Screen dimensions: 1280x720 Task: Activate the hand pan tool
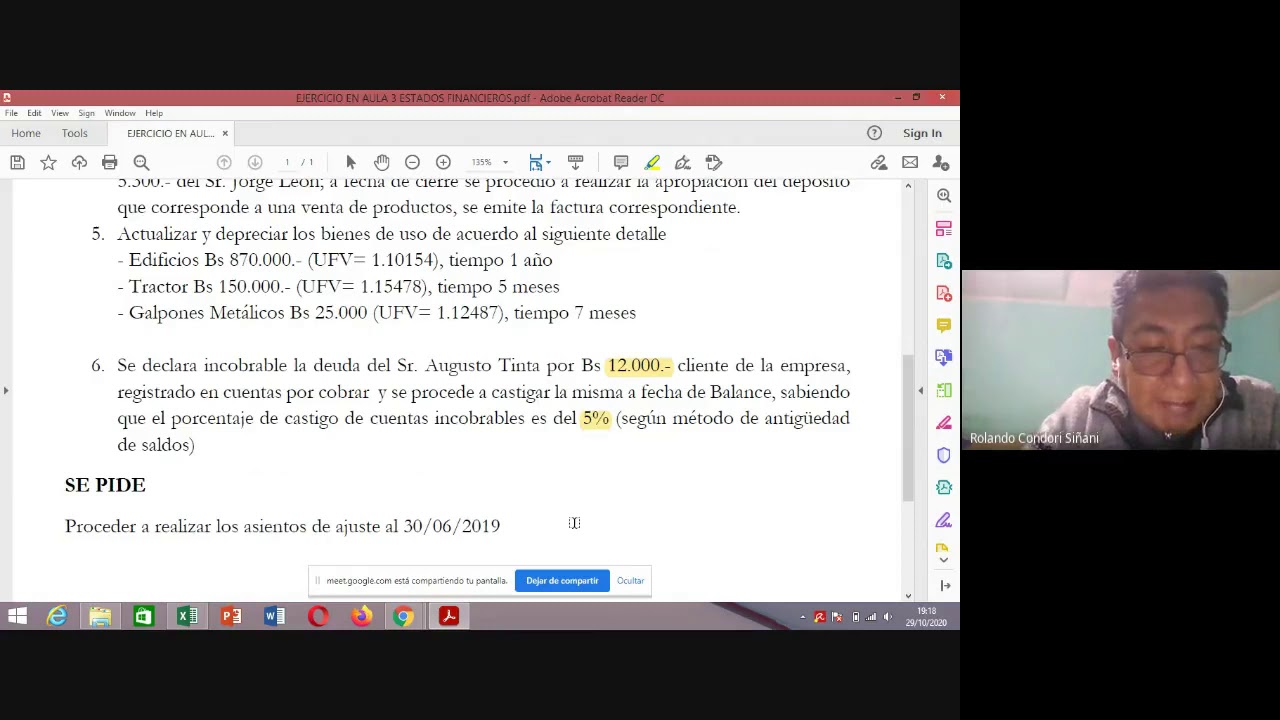[x=381, y=162]
